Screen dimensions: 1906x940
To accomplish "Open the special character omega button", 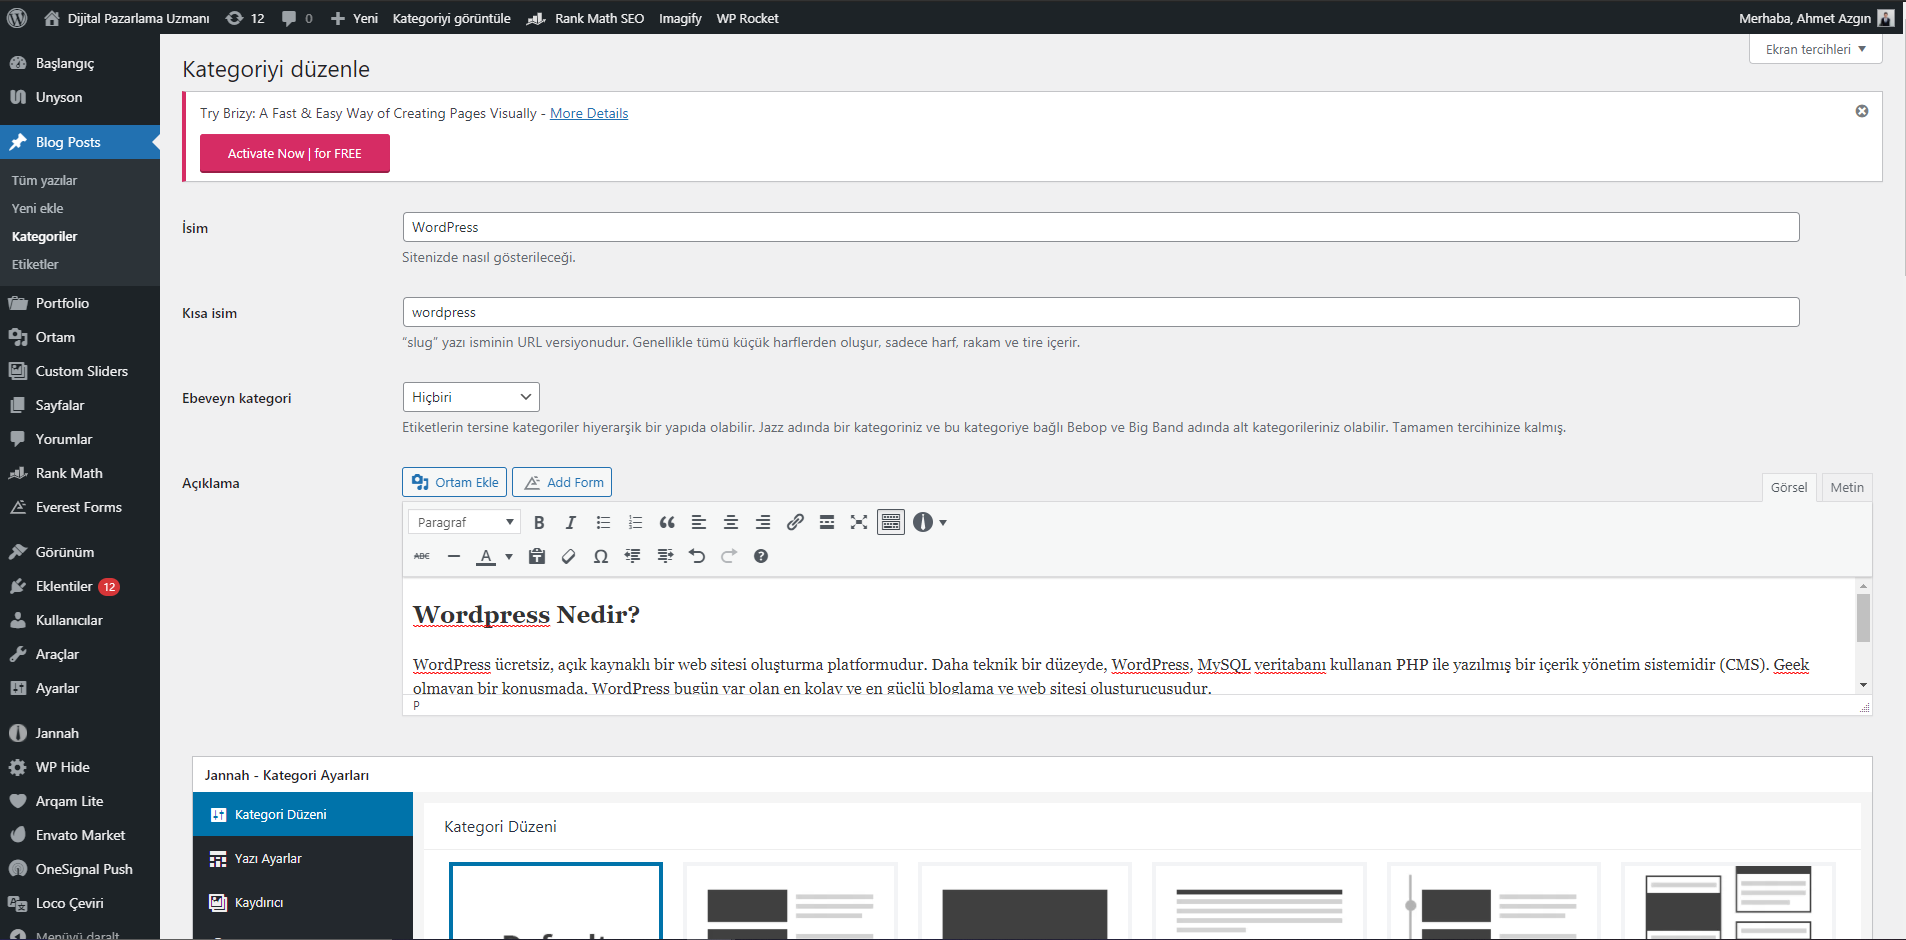I will click(601, 556).
